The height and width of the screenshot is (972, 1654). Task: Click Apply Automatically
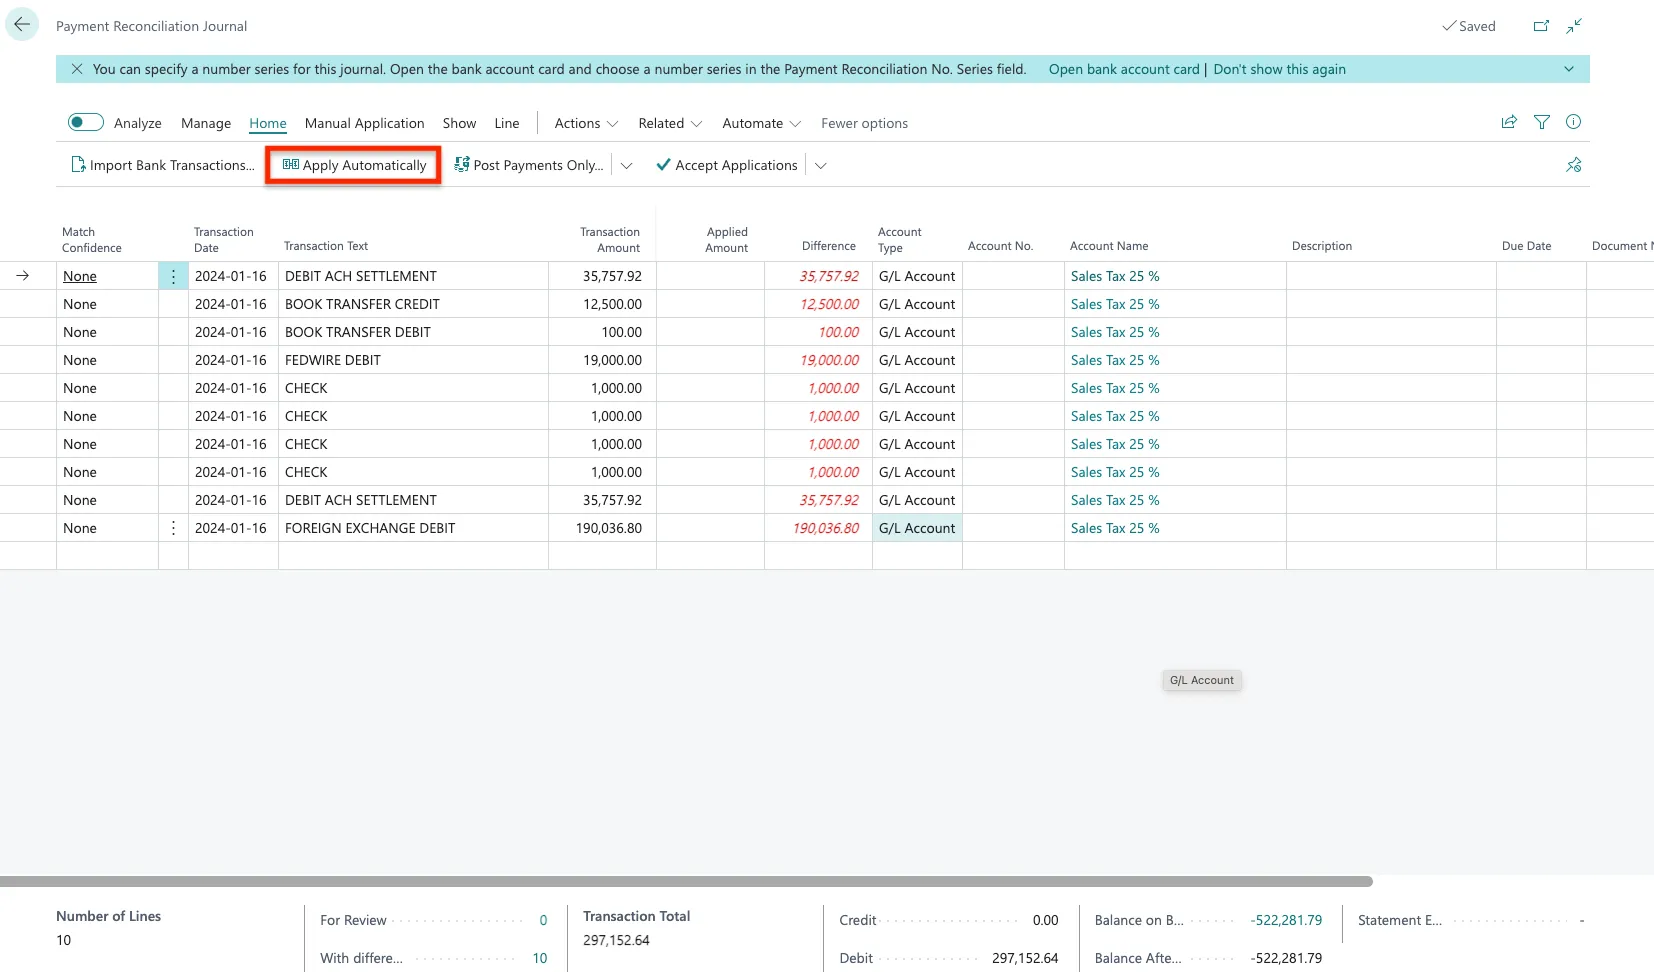[x=354, y=165]
